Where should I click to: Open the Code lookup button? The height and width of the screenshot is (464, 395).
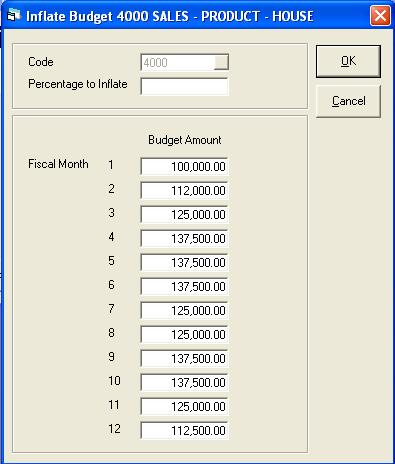pos(221,62)
